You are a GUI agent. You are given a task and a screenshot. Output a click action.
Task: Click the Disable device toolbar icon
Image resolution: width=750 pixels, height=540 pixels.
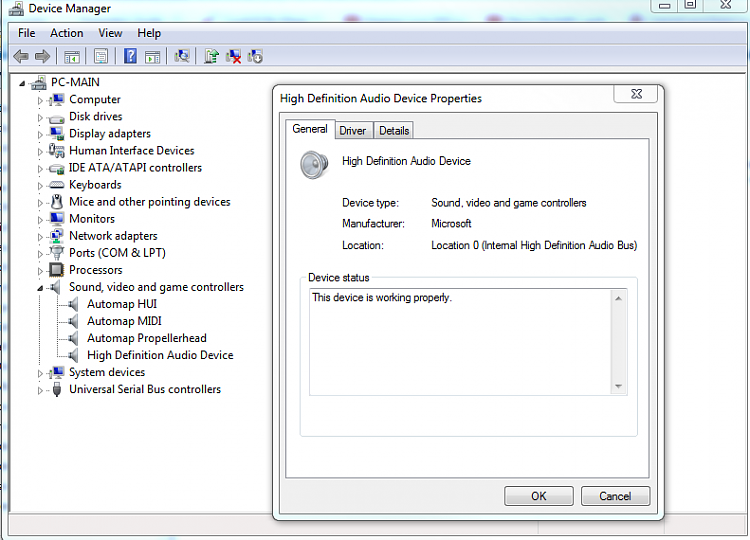click(x=255, y=56)
